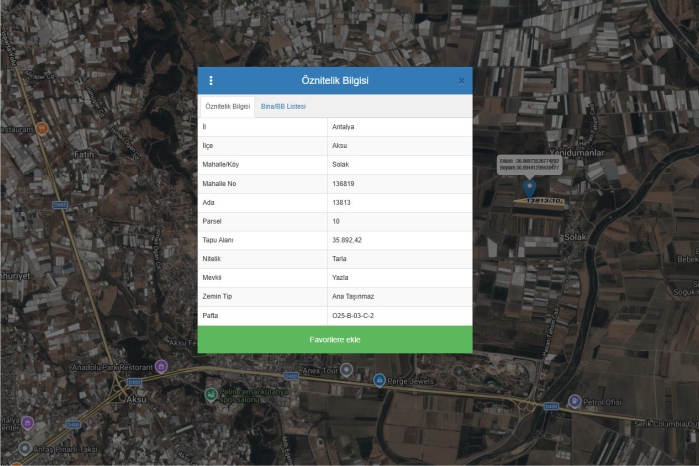Image resolution: width=699 pixels, height=466 pixels.
Task: Click the restaurant marker icon near Fatih
Action: (x=42, y=128)
